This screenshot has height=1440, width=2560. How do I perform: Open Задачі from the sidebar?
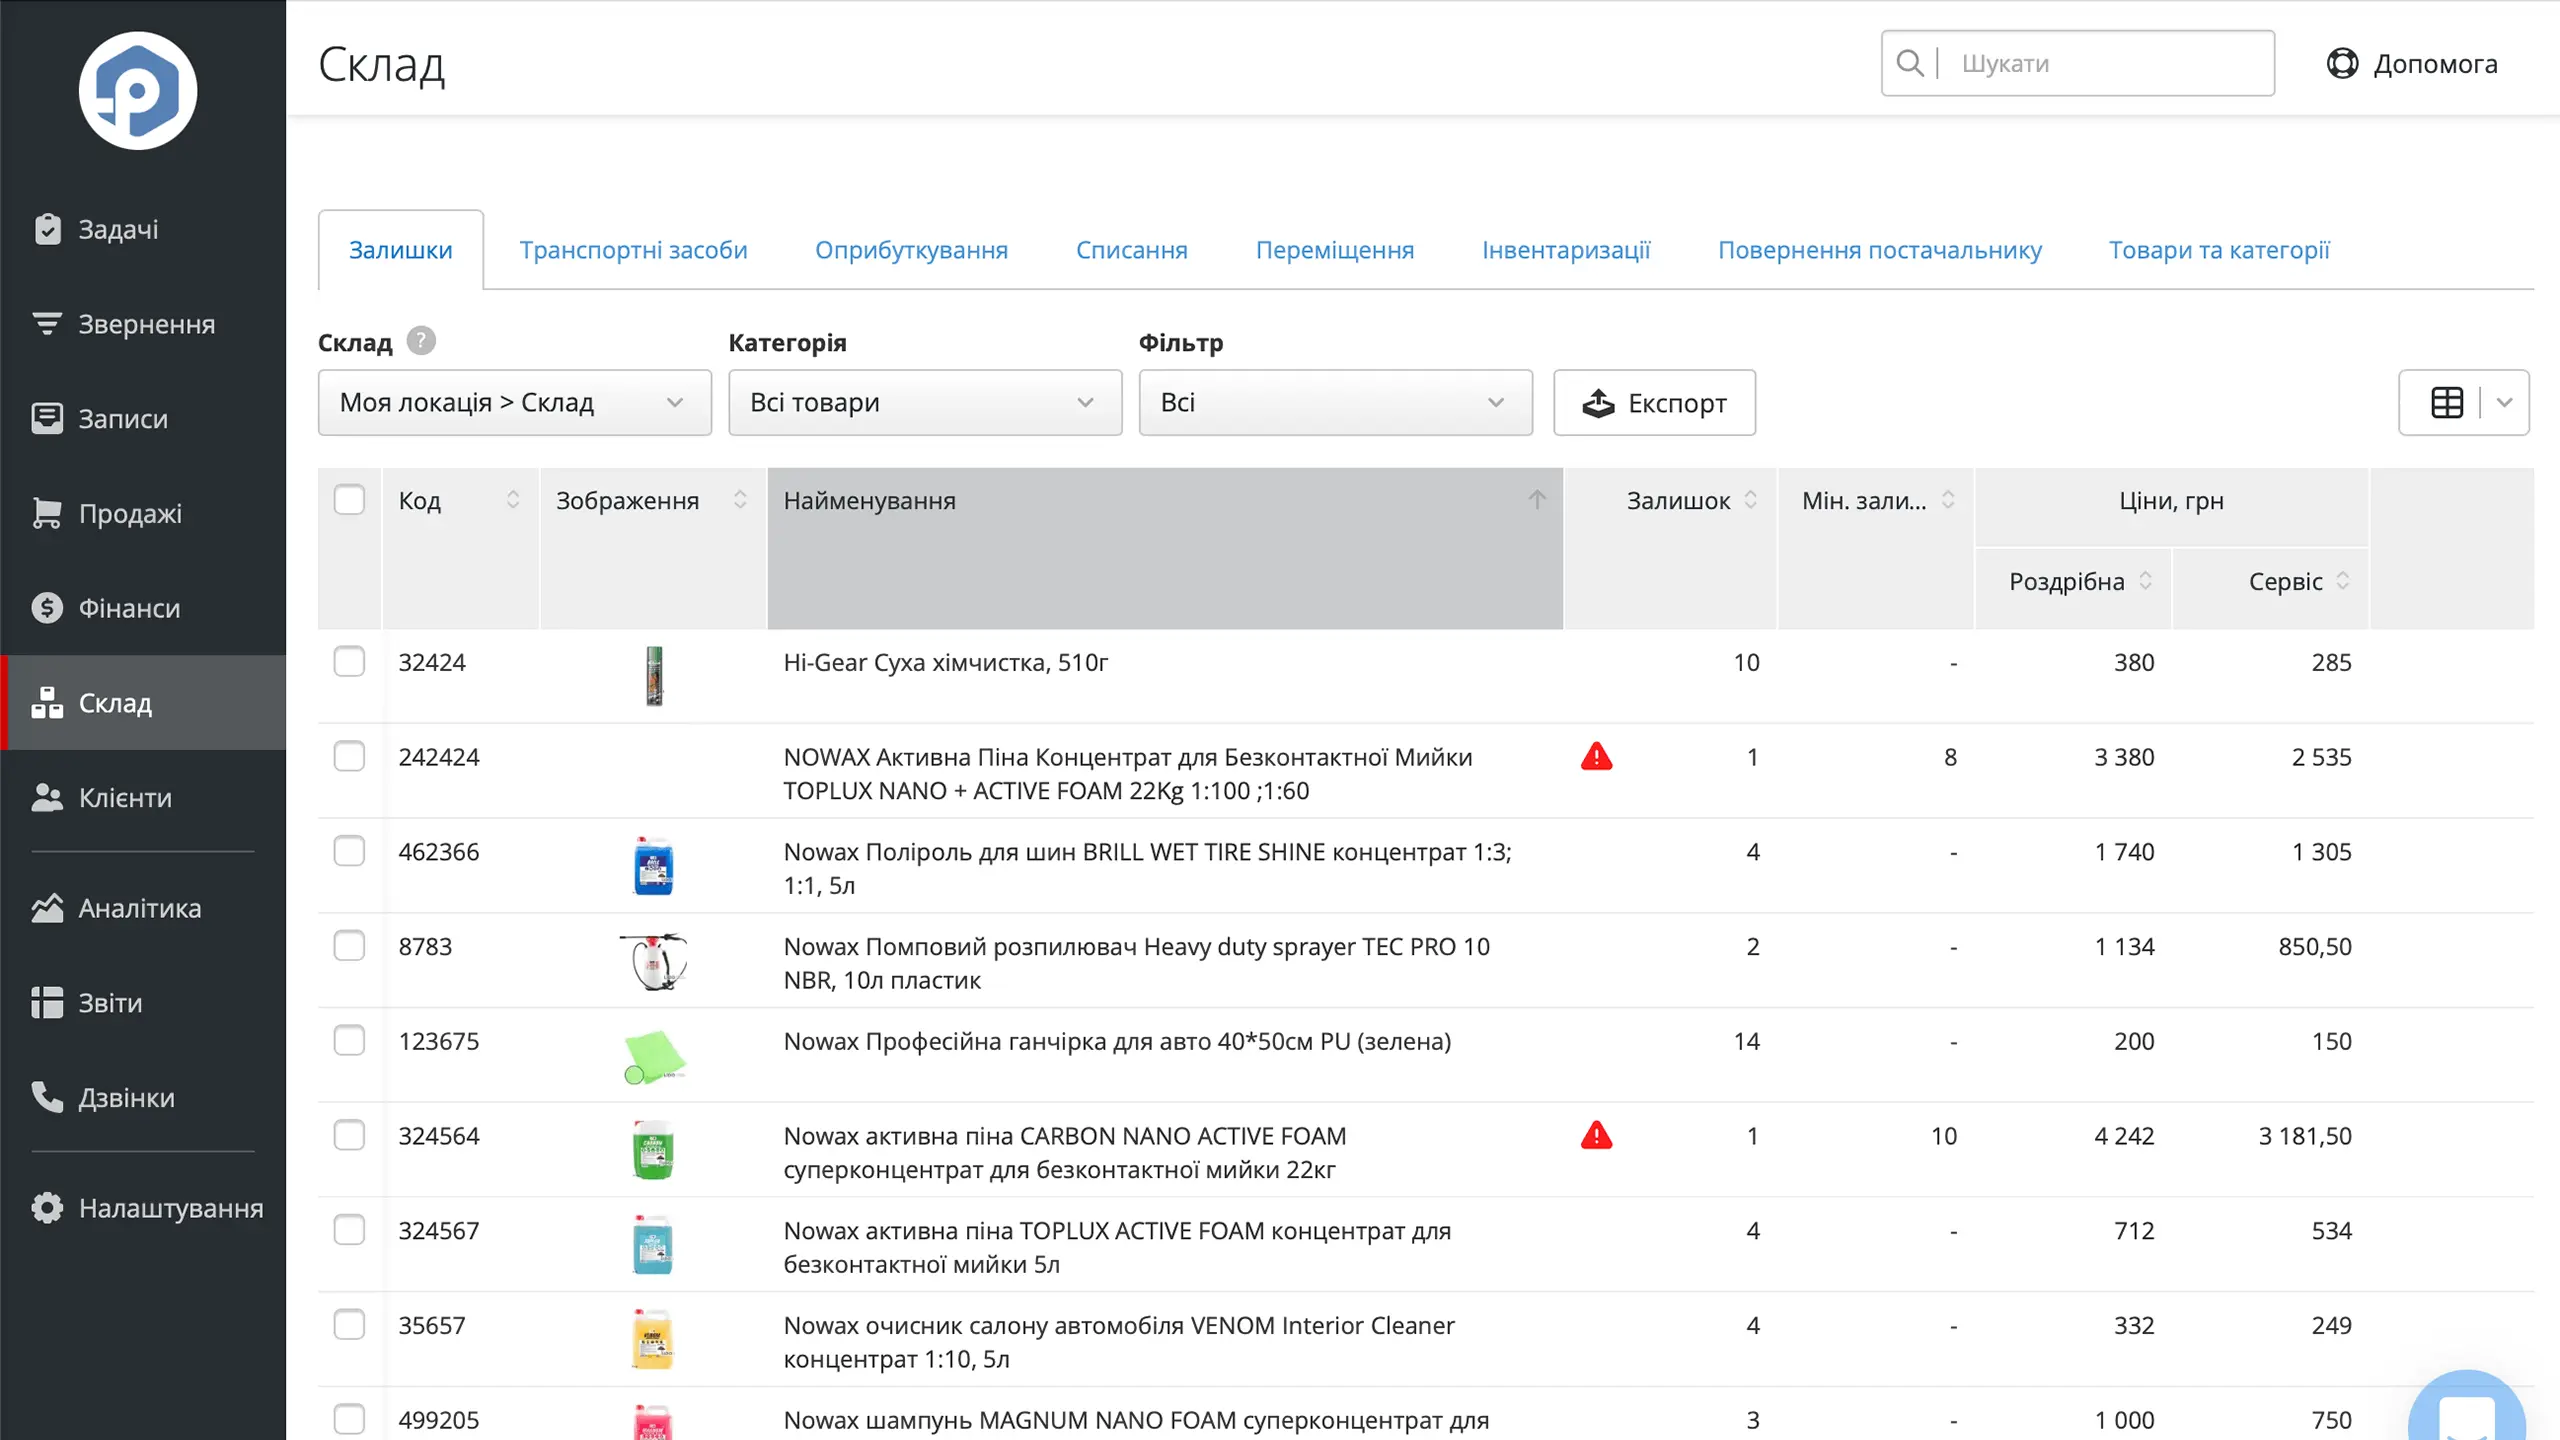(x=143, y=229)
